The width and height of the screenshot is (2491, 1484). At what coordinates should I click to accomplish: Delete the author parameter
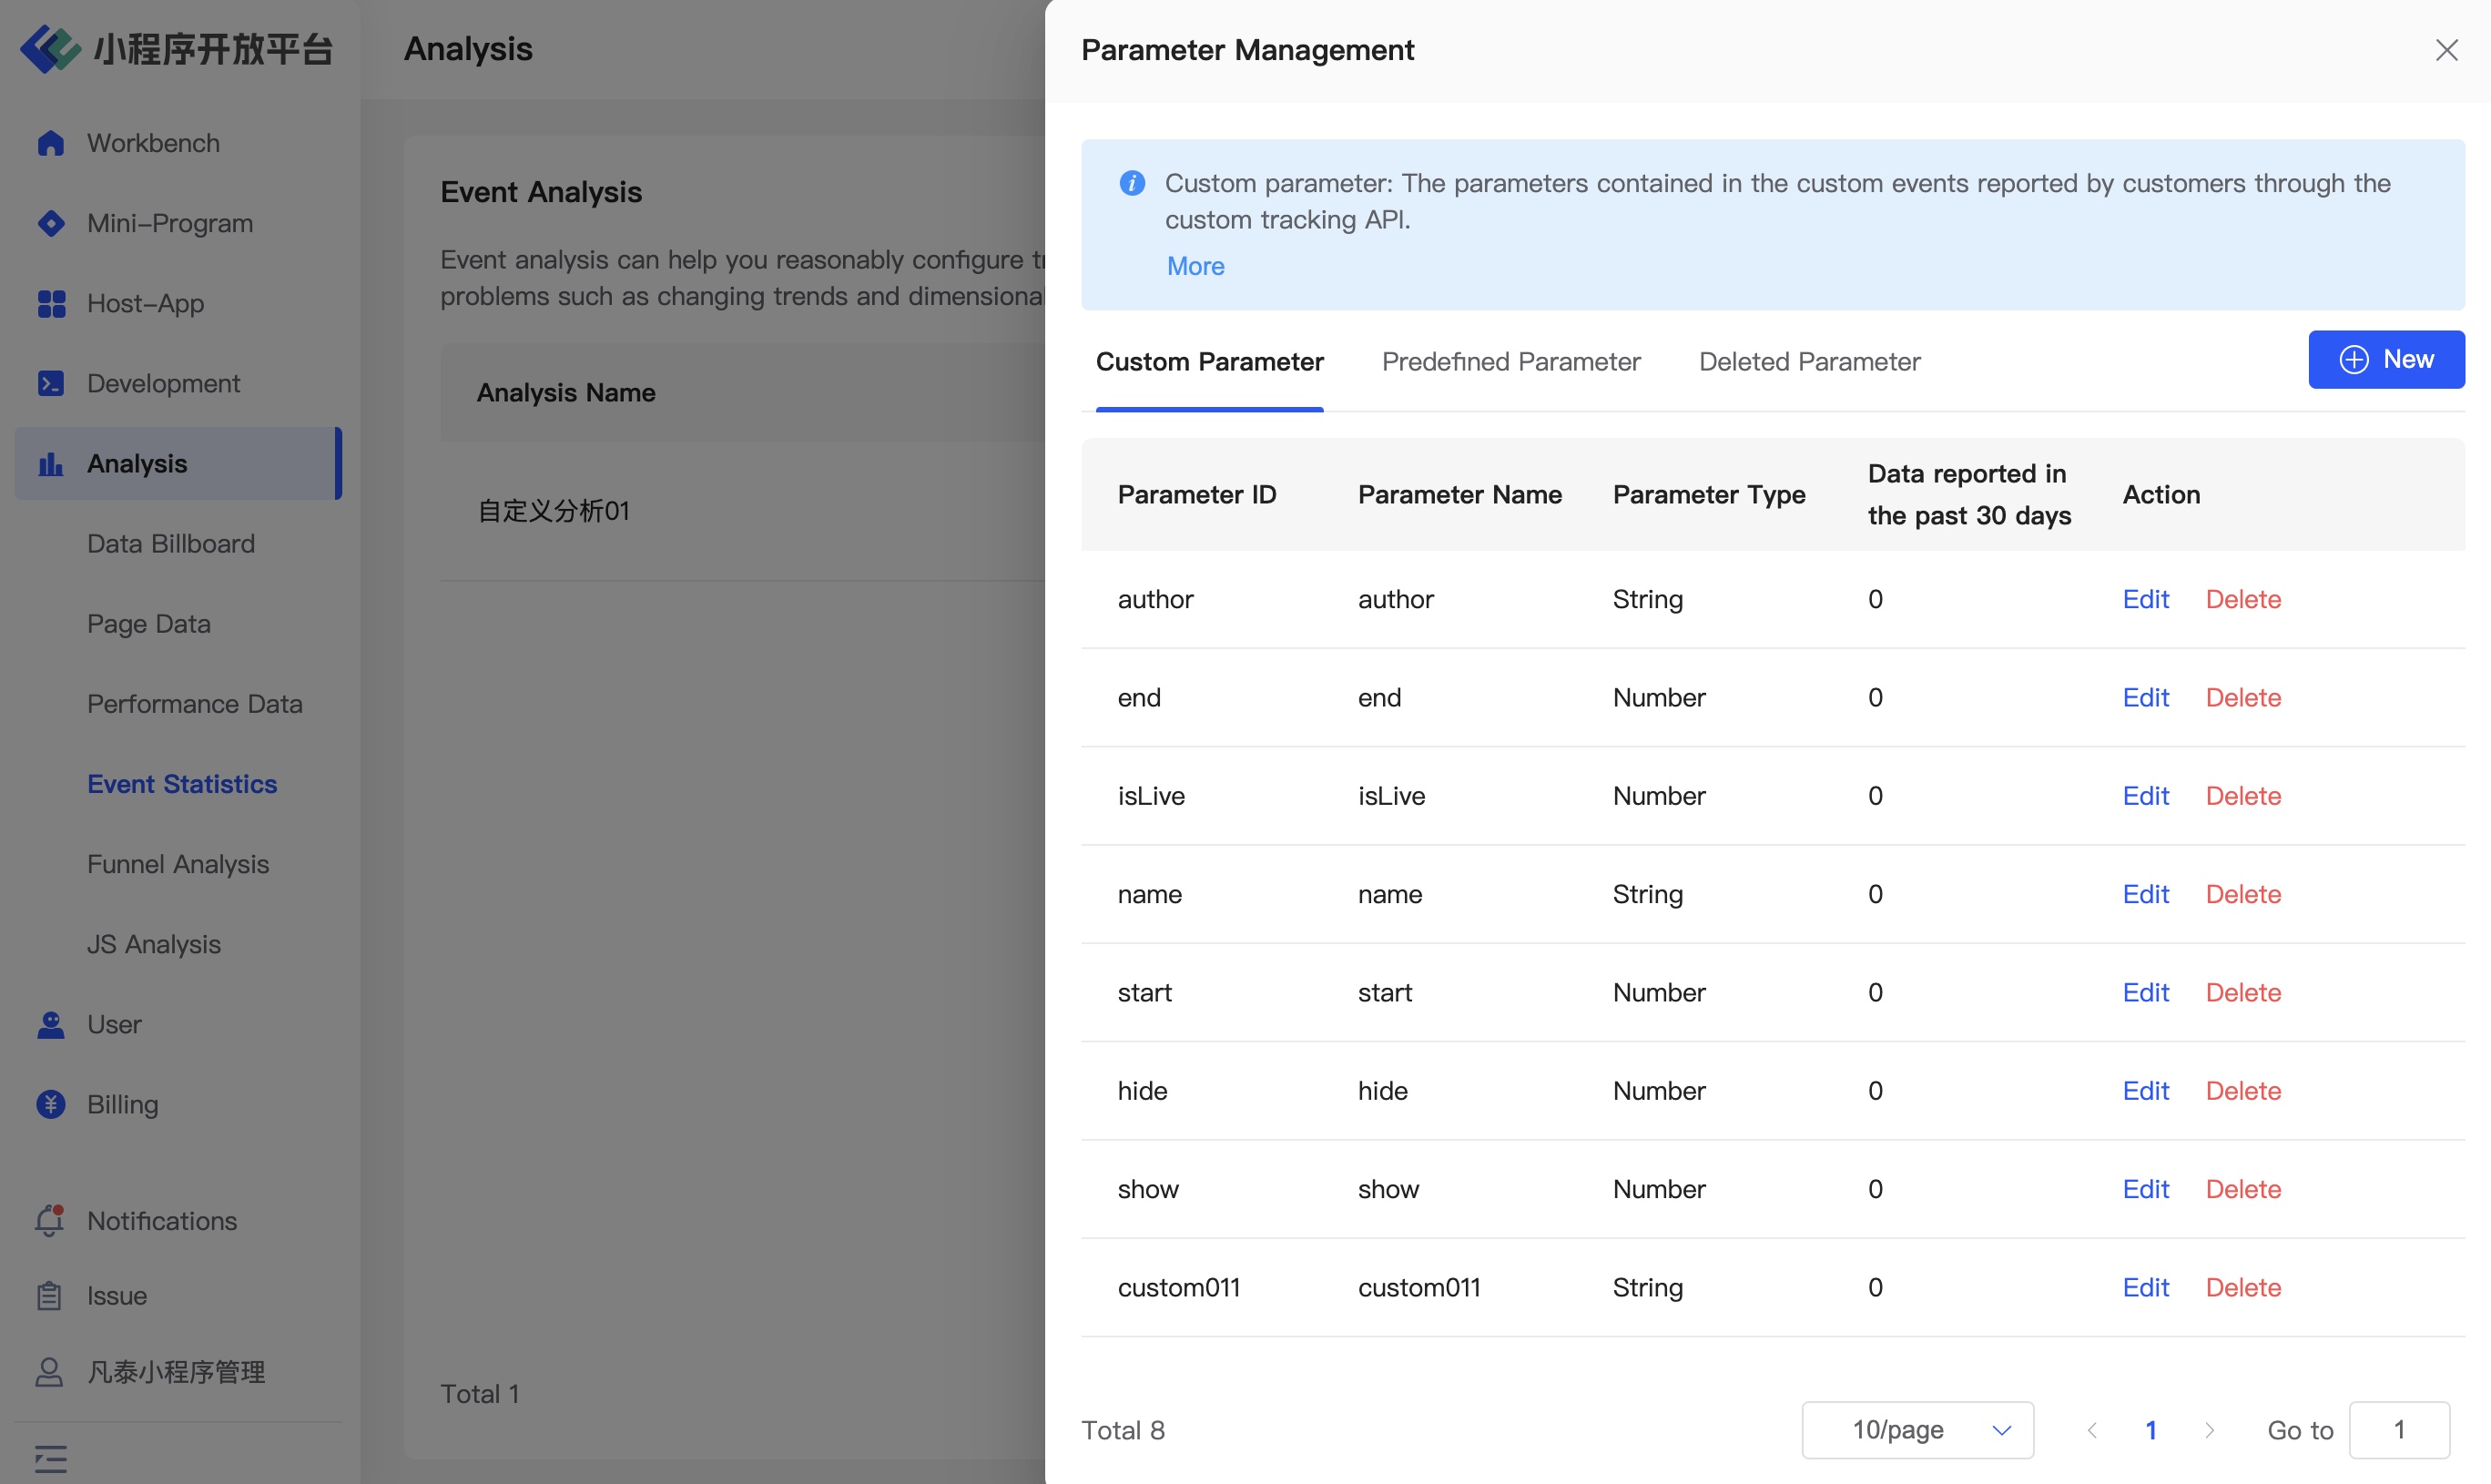(x=2243, y=599)
